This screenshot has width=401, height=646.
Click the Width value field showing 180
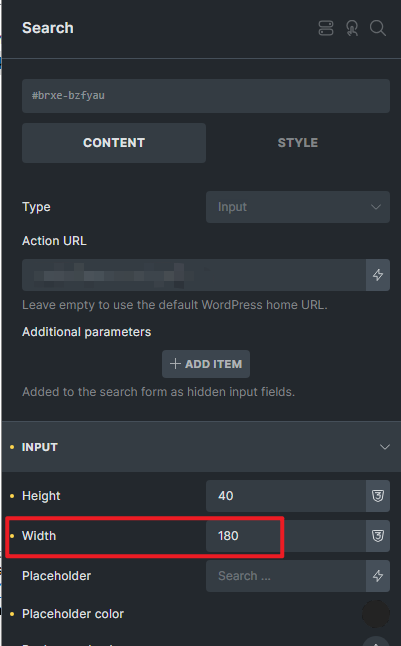(286, 536)
